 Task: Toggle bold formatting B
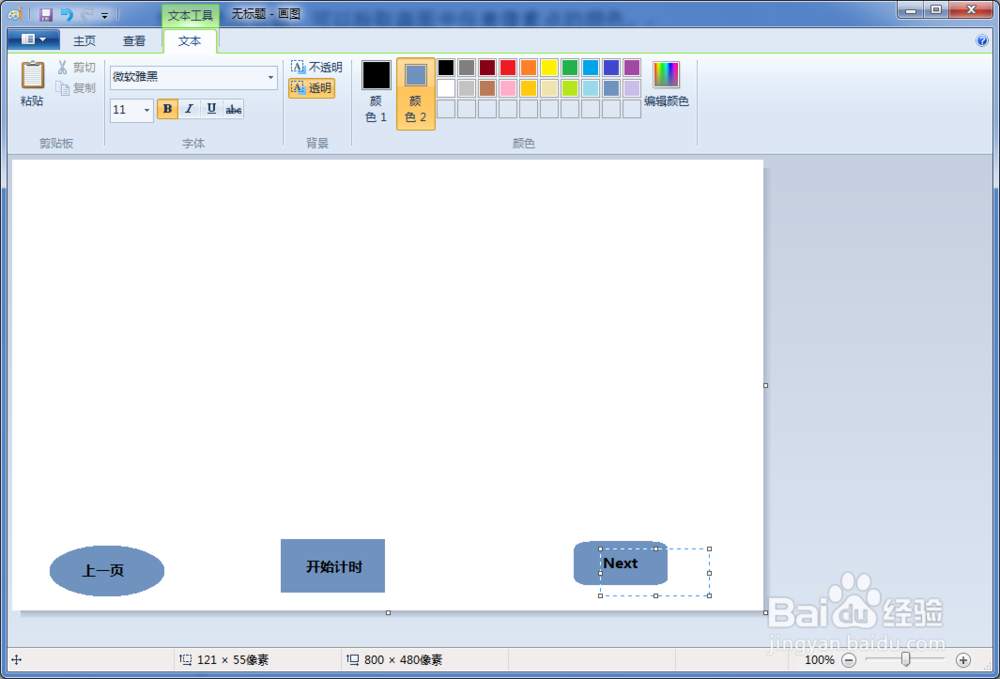[x=167, y=109]
